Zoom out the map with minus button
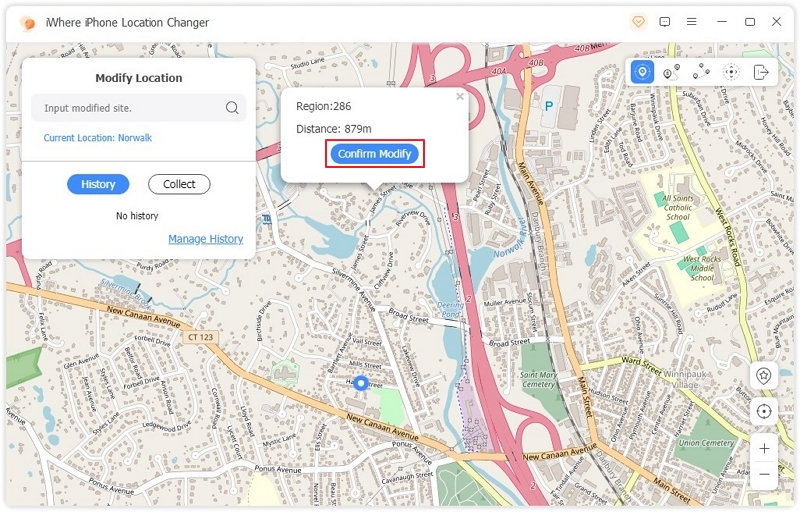Image resolution: width=800 pixels, height=512 pixels. pos(764,474)
